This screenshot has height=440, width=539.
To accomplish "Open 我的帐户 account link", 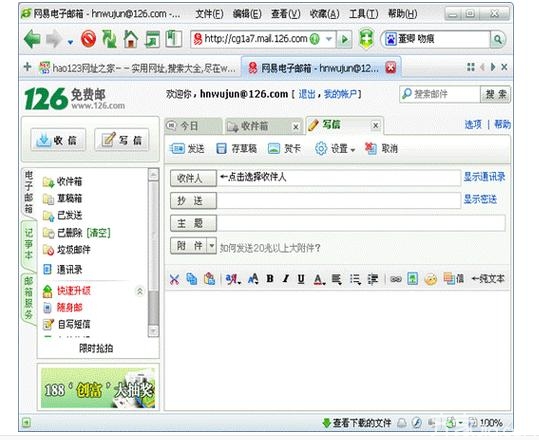I will coord(340,94).
